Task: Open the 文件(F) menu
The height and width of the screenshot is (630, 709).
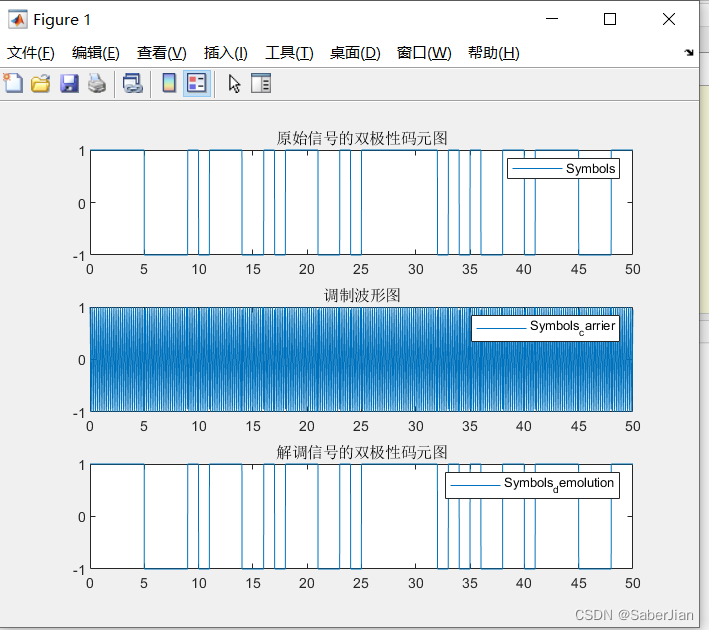Action: pyautogui.click(x=31, y=53)
